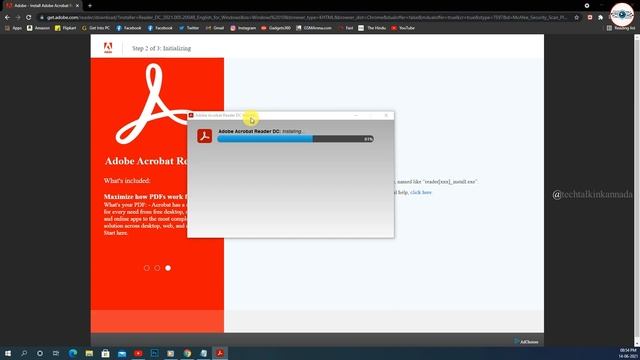Viewport: 640px width, 360px height.
Task: Open the Gmail bookmark
Action: coord(215,28)
